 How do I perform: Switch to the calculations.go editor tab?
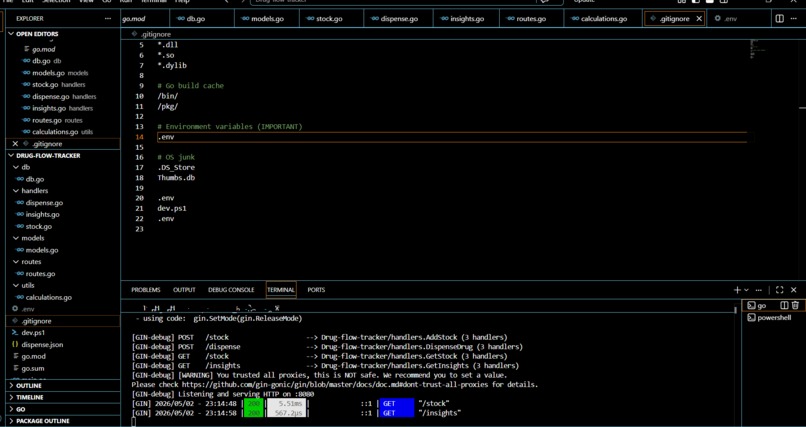(603, 18)
